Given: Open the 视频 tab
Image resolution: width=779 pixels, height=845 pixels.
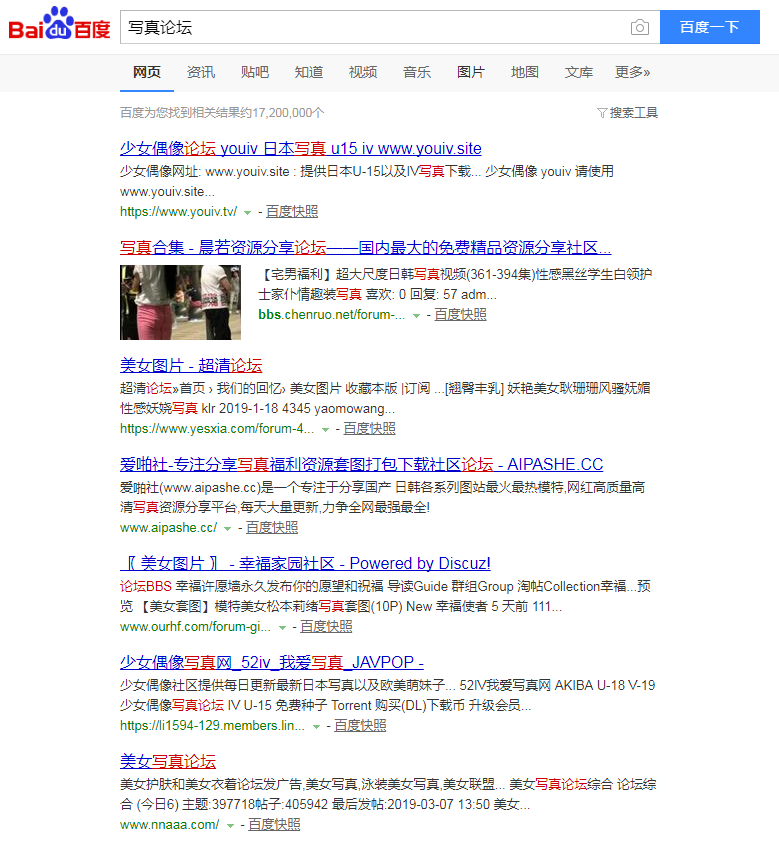Looking at the screenshot, I should 363,72.
